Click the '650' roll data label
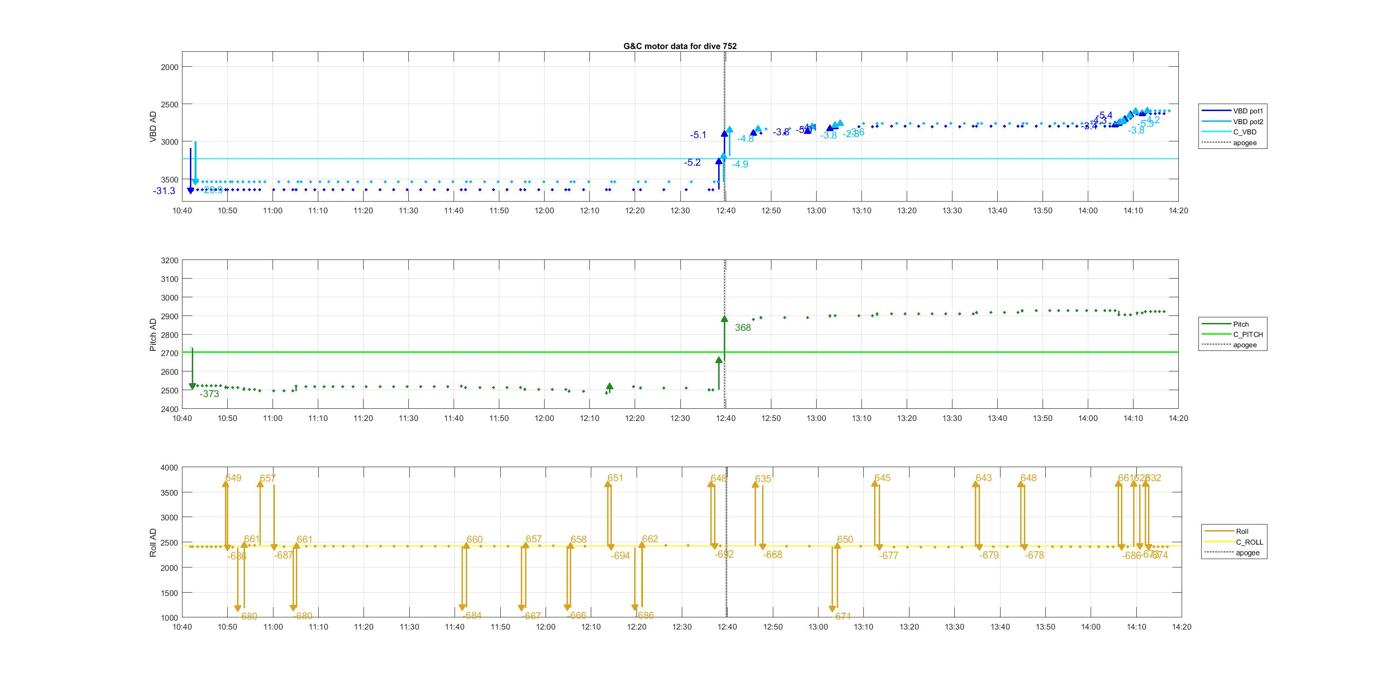Viewport: 1400px width, 693px height. pos(846,540)
